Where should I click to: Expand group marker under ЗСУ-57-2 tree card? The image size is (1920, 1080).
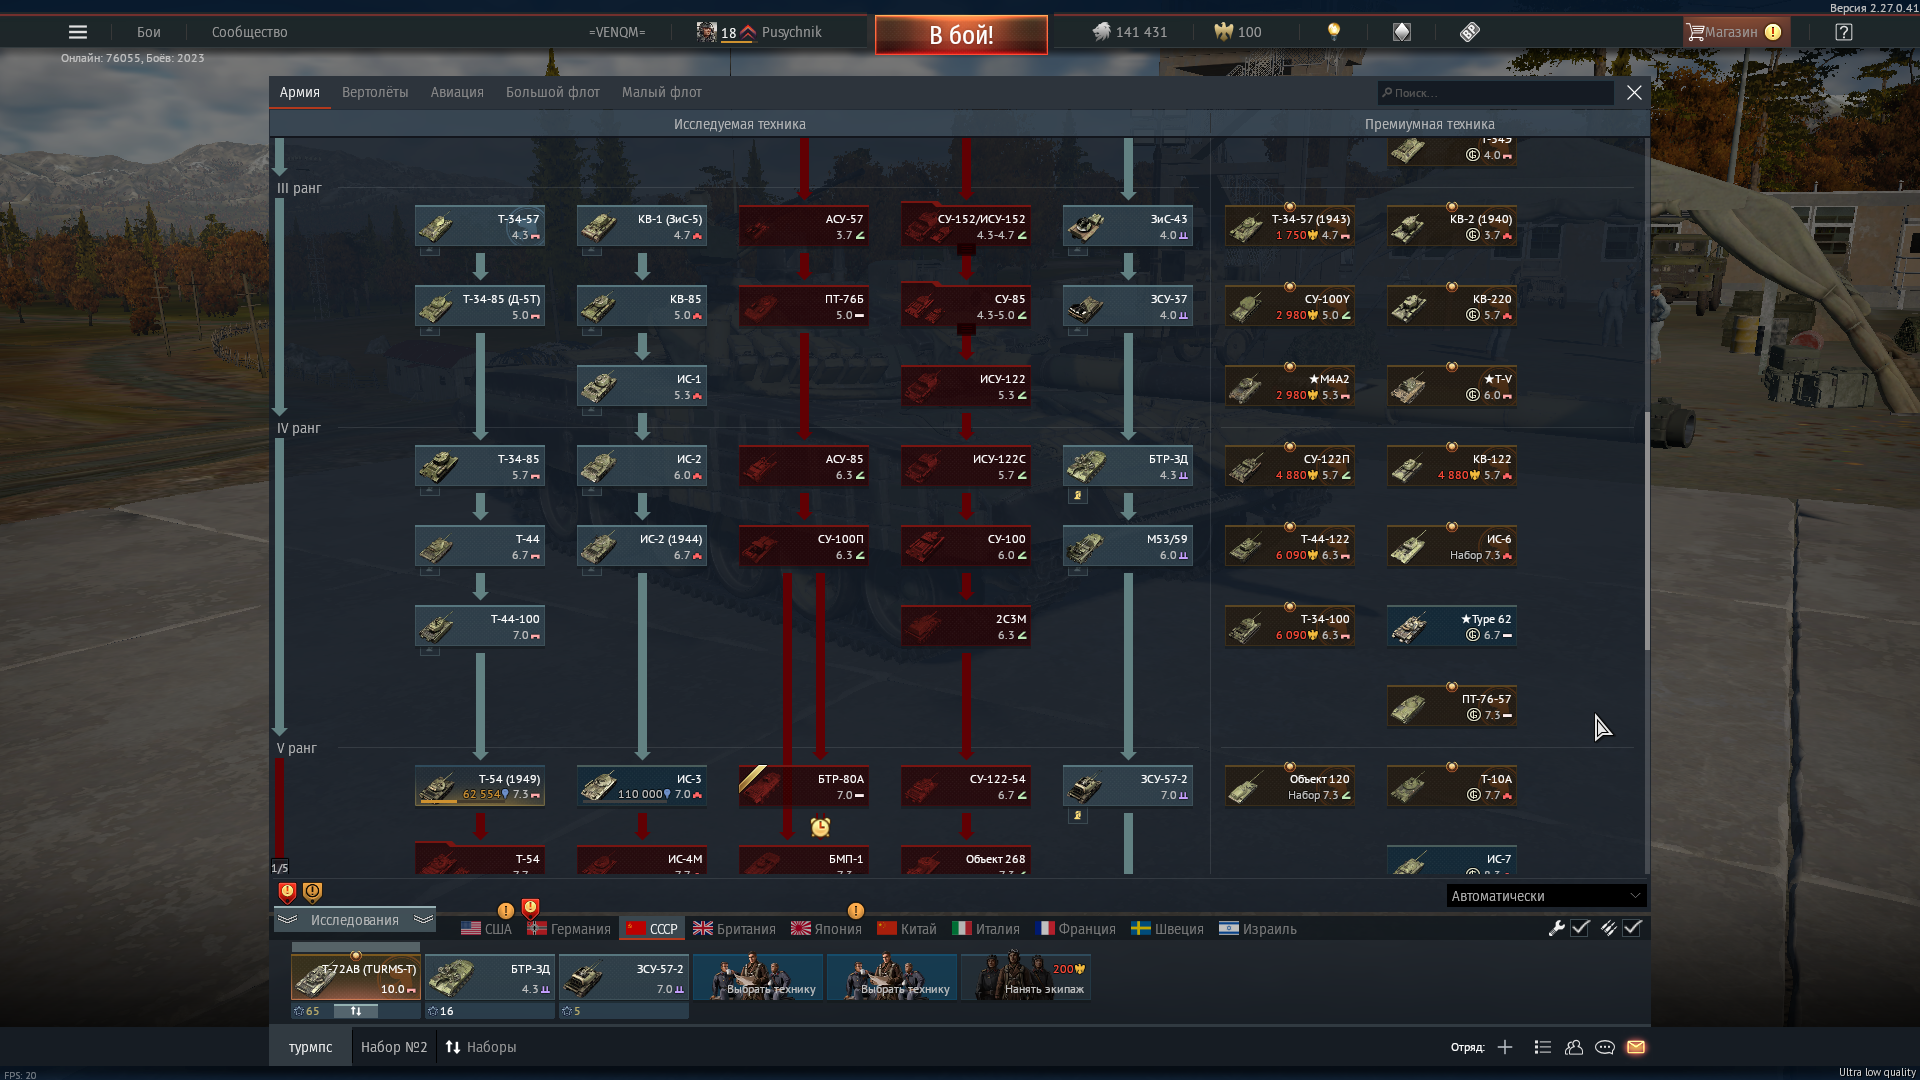[x=1077, y=815]
